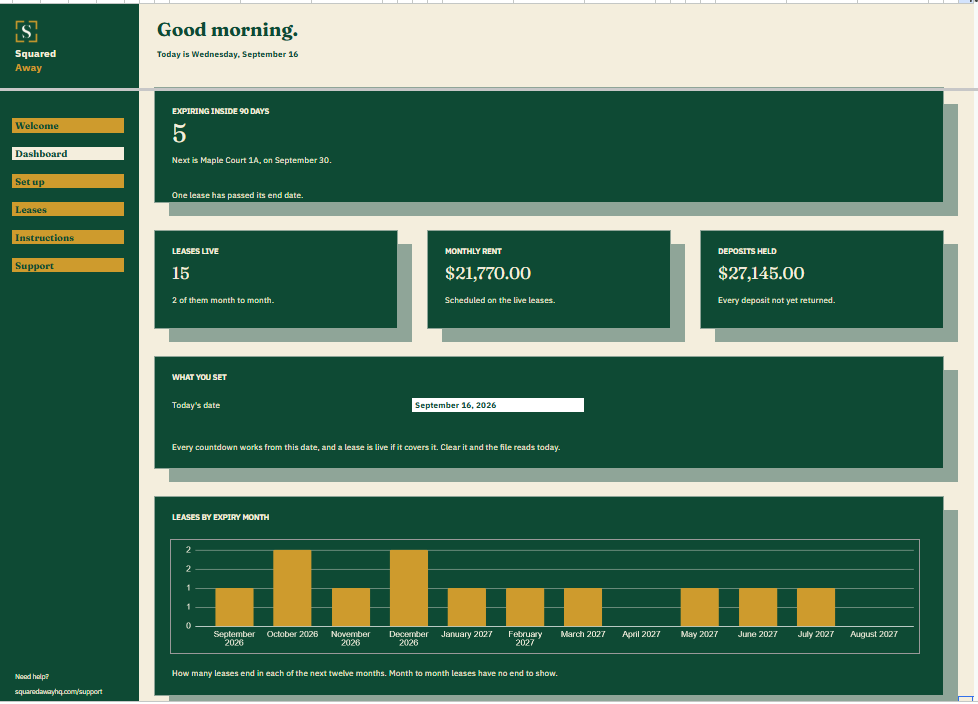Click 'Today is Wednesday, September 16' text
The image size is (978, 704).
coord(228,54)
